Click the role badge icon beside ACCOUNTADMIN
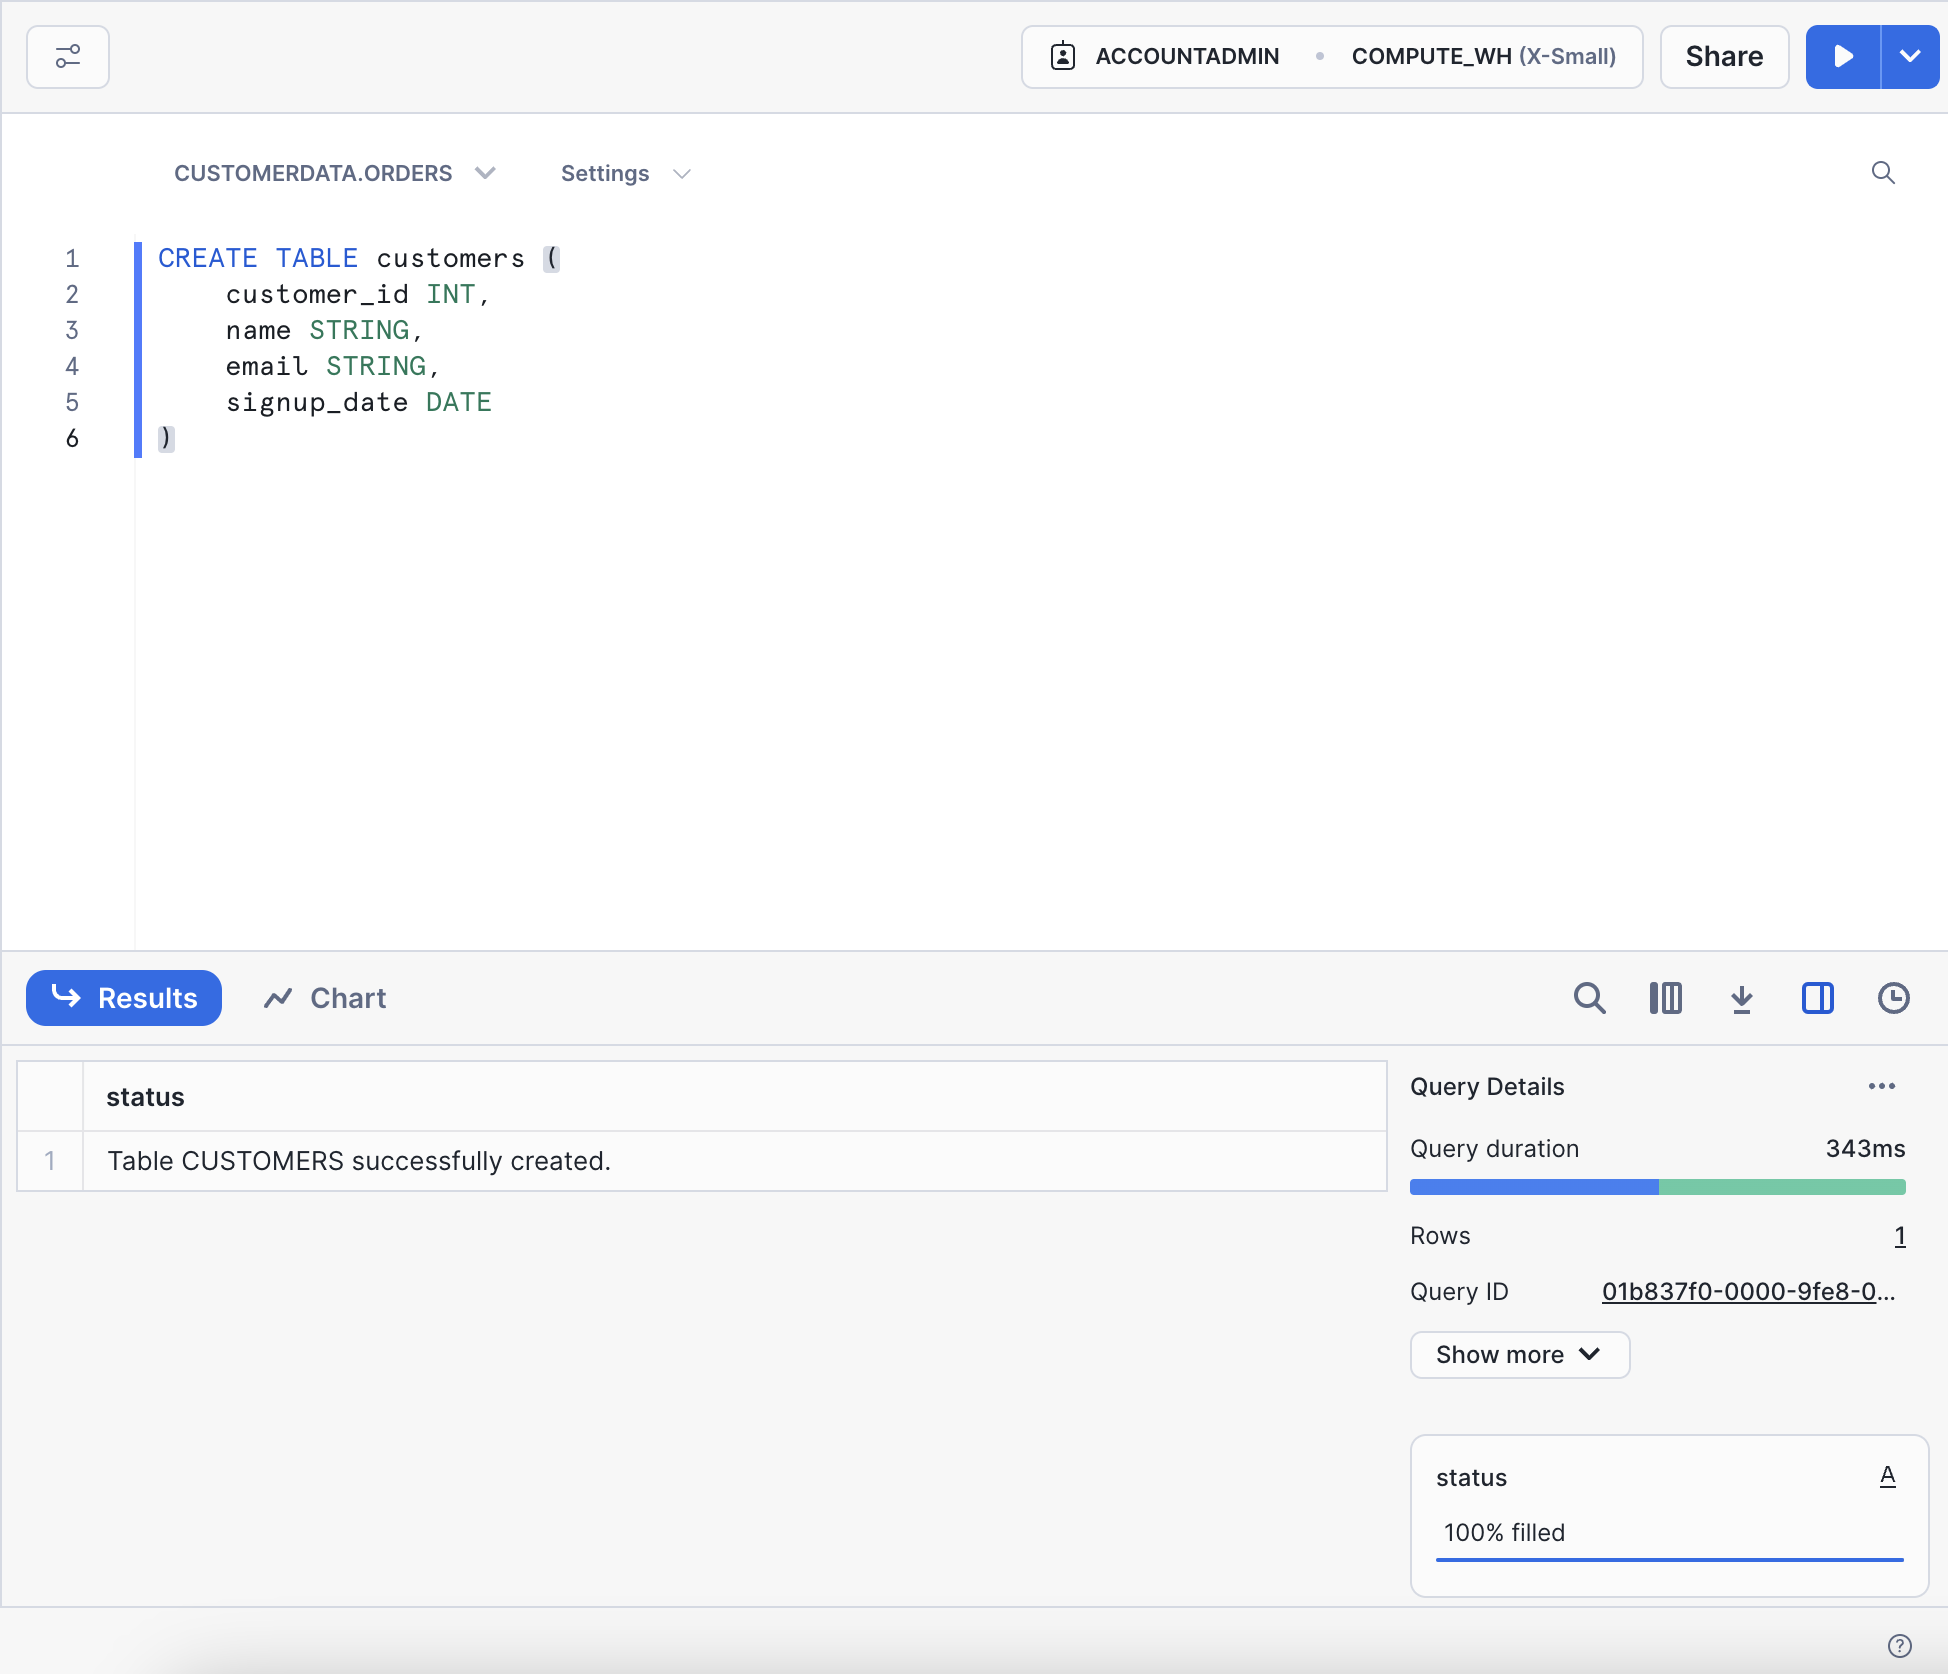The height and width of the screenshot is (1674, 1948). click(x=1063, y=56)
